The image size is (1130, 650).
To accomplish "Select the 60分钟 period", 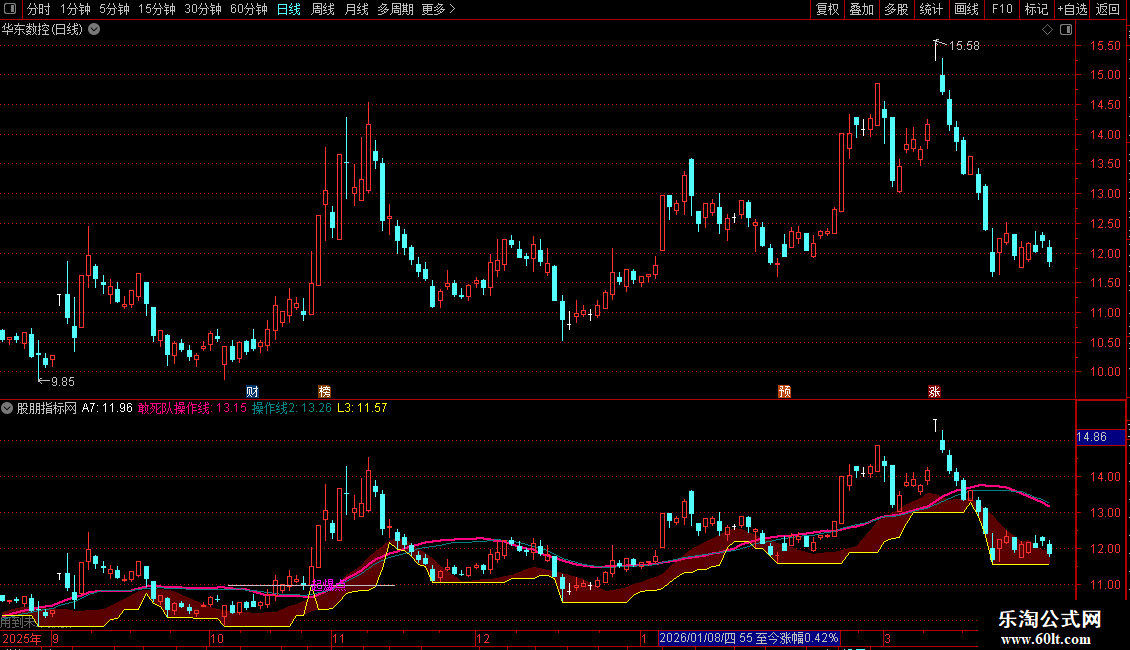I will click(x=249, y=9).
